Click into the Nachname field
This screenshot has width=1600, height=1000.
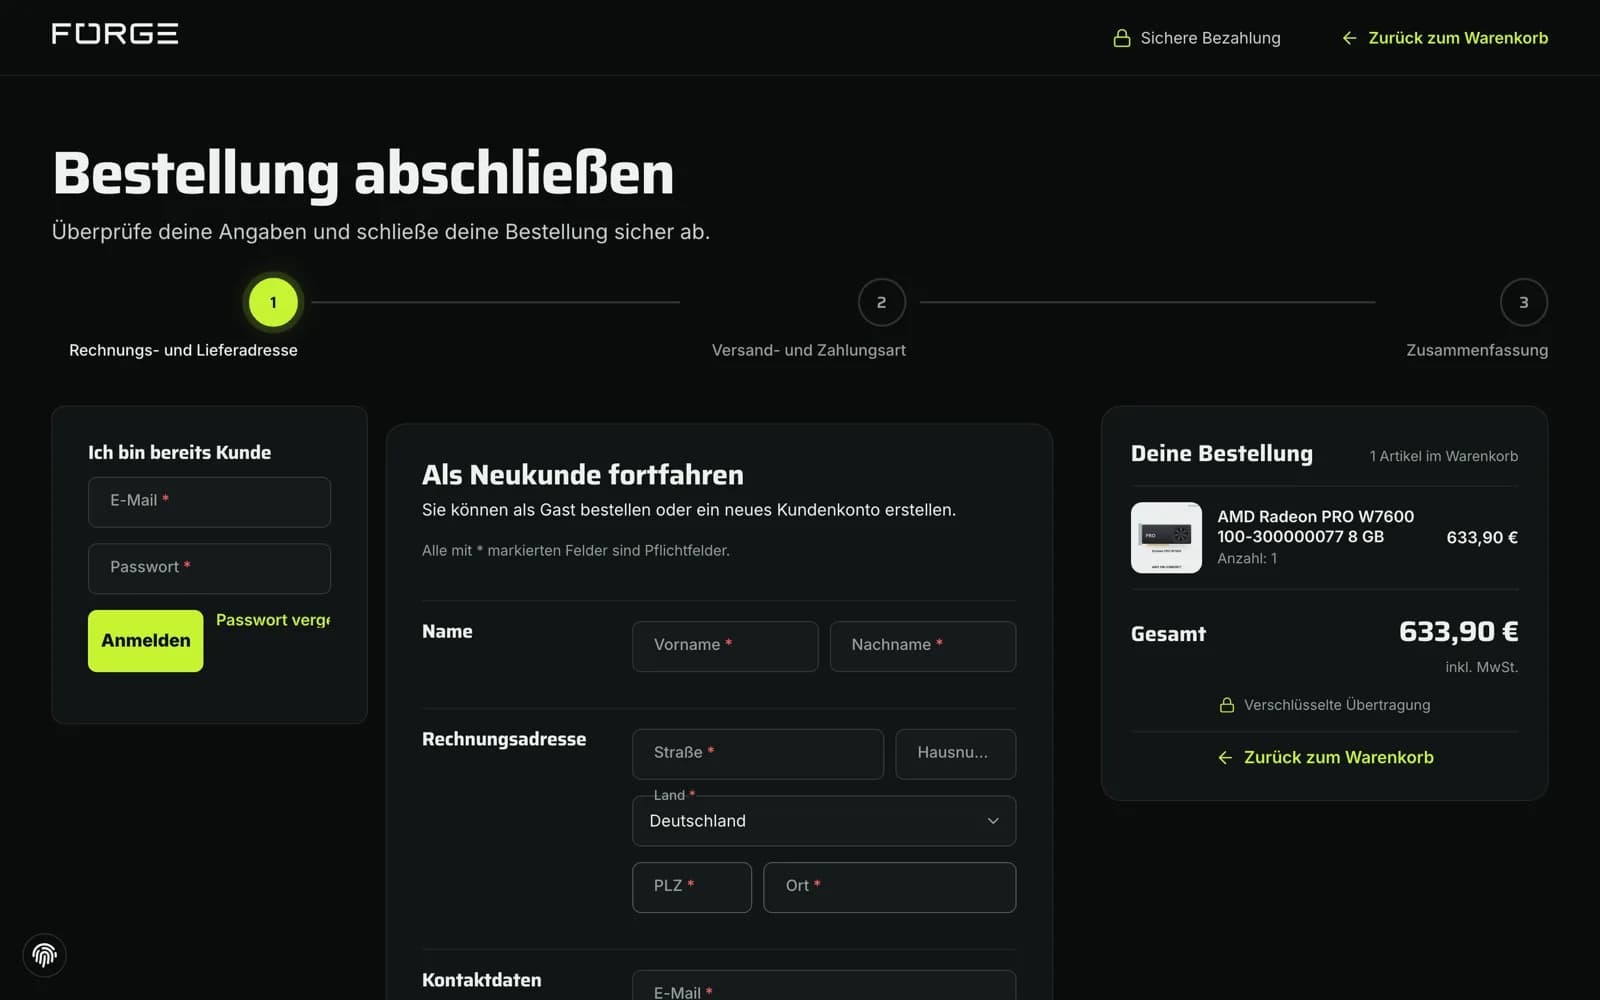point(923,646)
